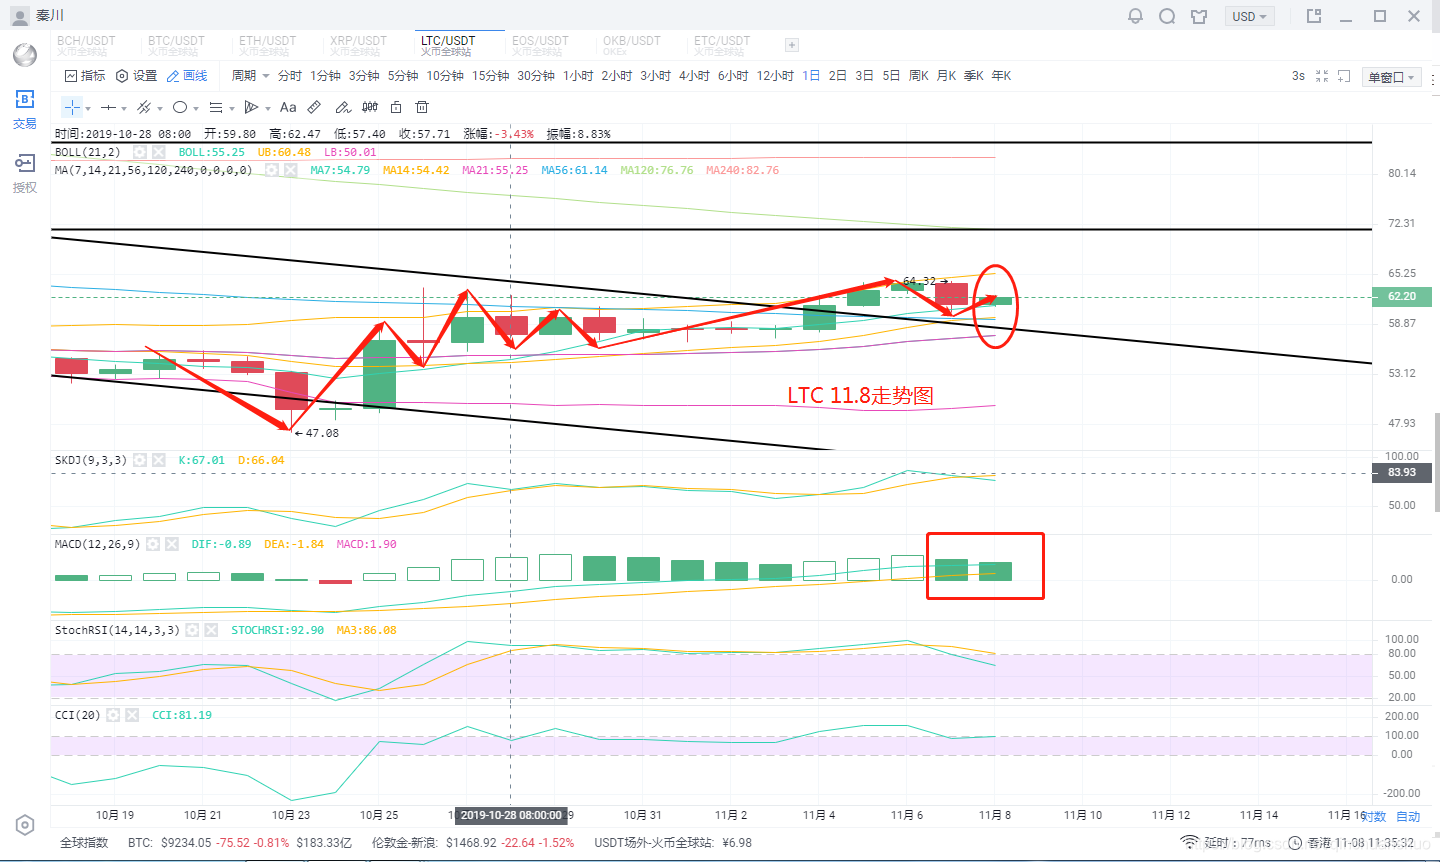Click the 3s refresh interval label
The image size is (1440, 862).
coord(1298,76)
